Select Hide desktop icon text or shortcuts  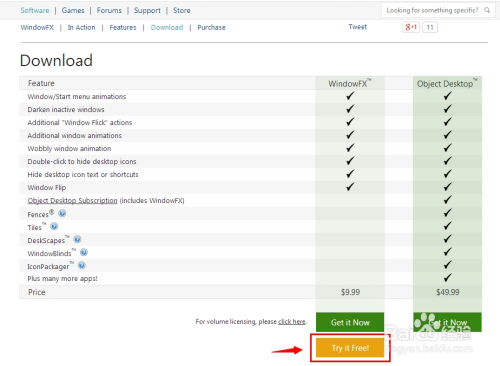[x=83, y=175]
